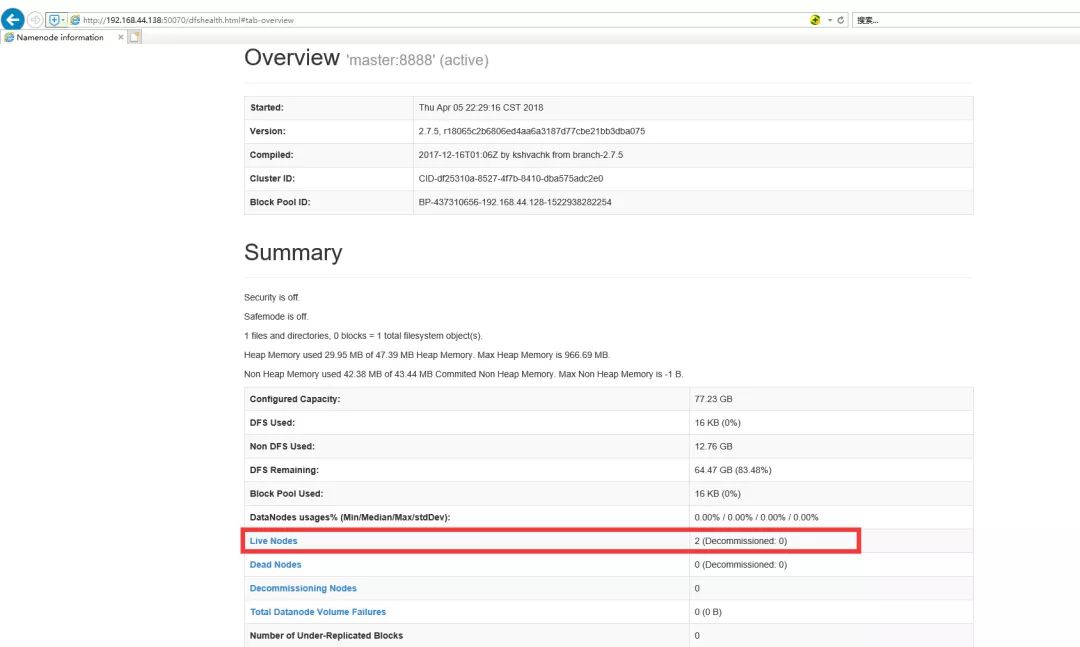The width and height of the screenshot is (1080, 647).
Task: Select the Version value 2.7.5 hash
Action: click(x=532, y=131)
